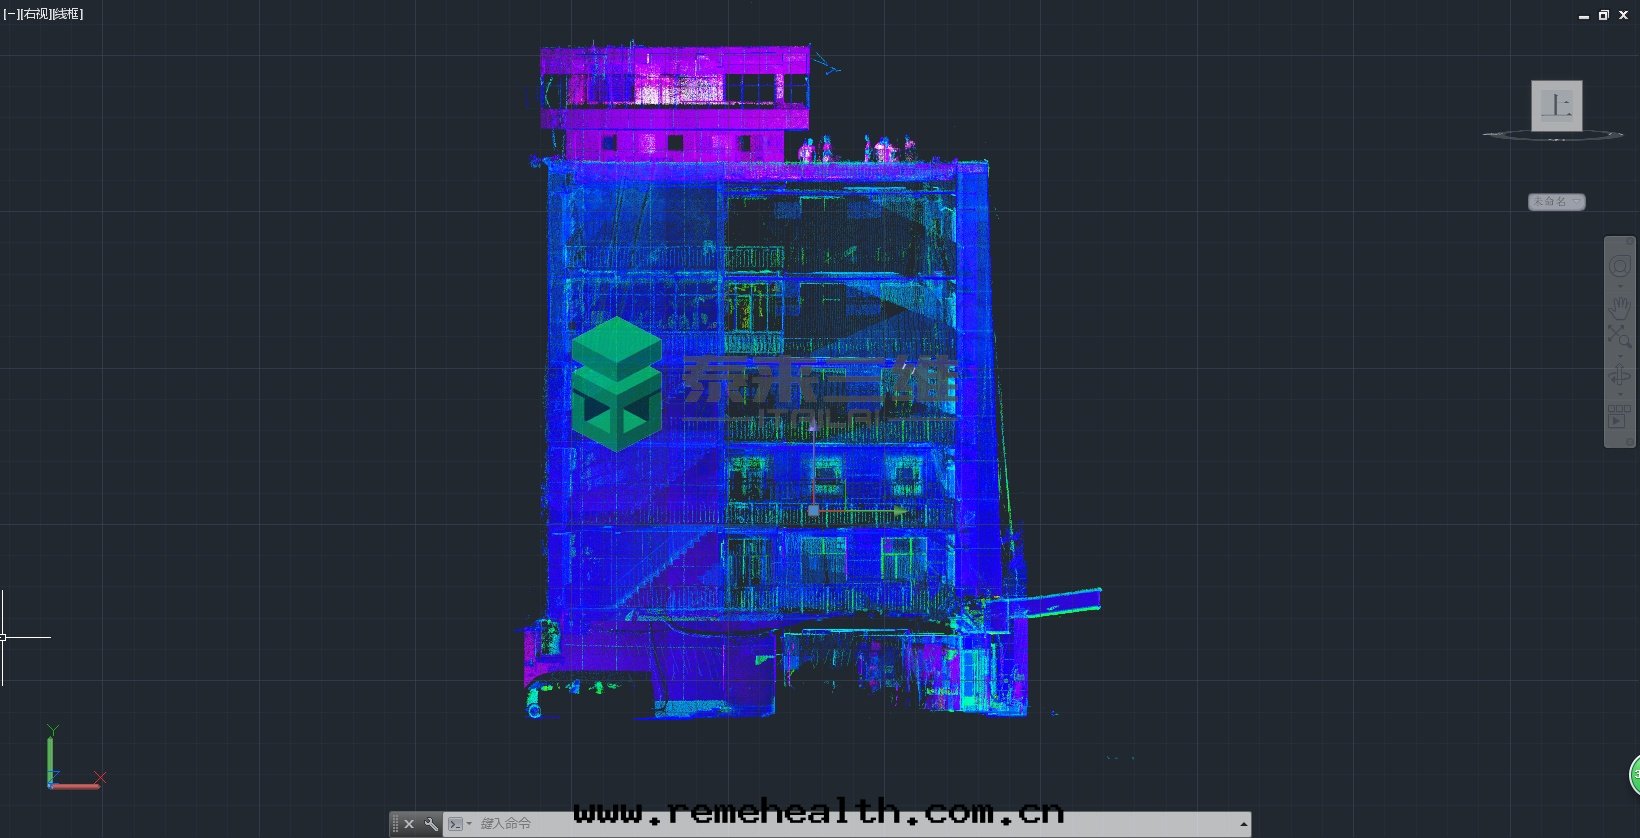Screen dimensions: 1640x838
Task: Open the SteeringWheels navigation tool
Action: tap(1619, 267)
